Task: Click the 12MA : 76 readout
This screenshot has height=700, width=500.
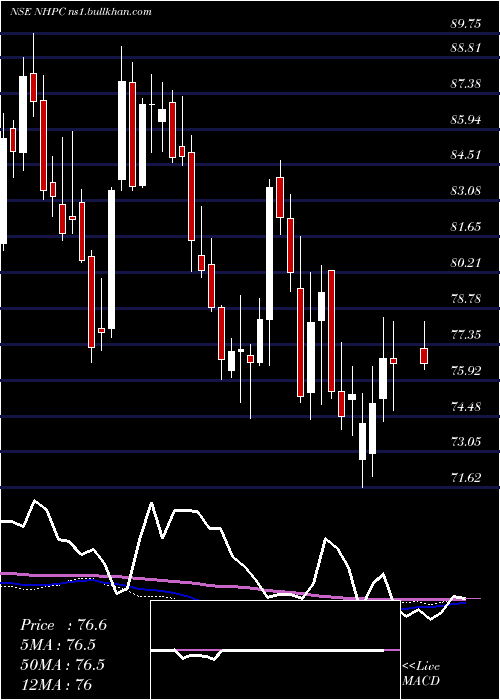Action: tap(56, 684)
